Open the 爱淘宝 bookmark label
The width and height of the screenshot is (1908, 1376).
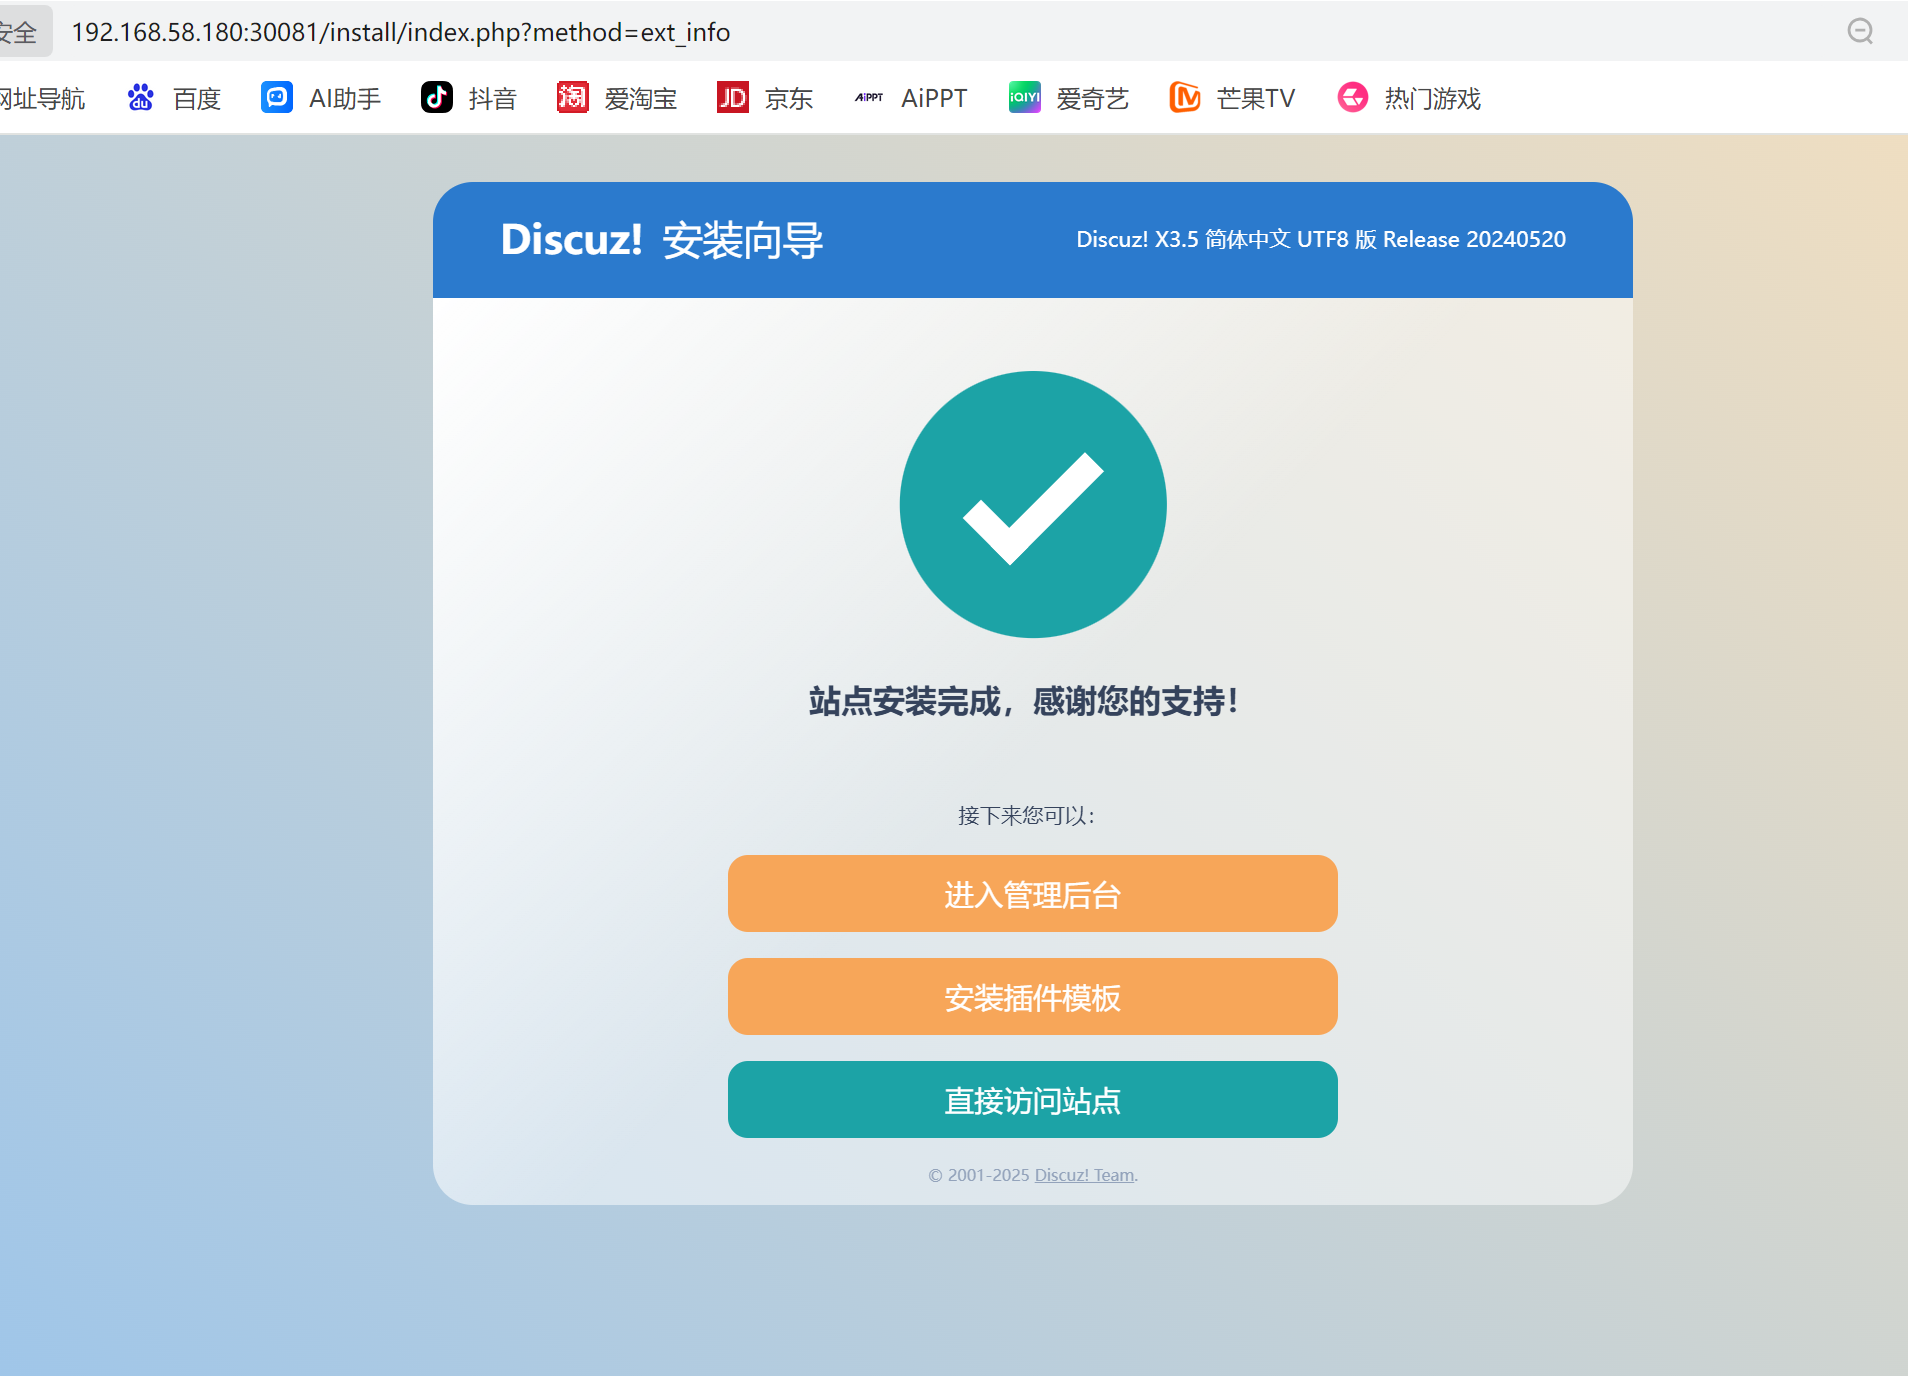[641, 98]
